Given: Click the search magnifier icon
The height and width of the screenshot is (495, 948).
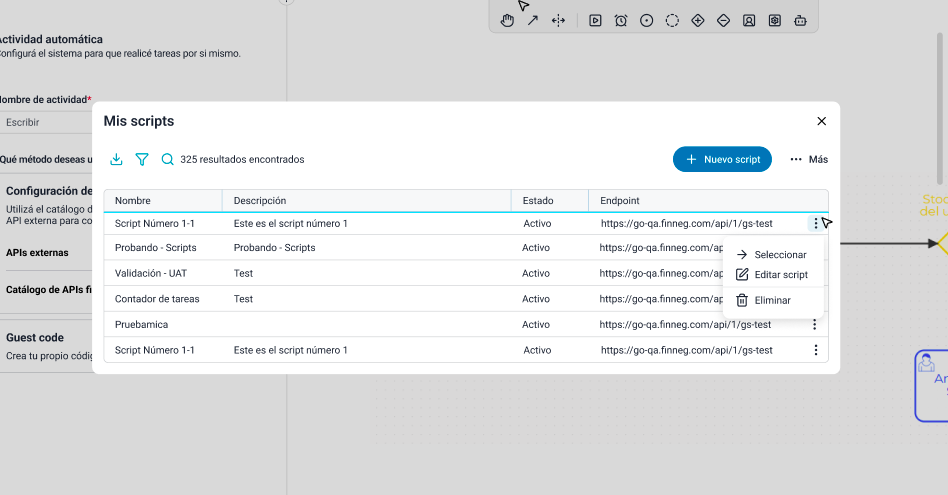Looking at the screenshot, I should (168, 159).
